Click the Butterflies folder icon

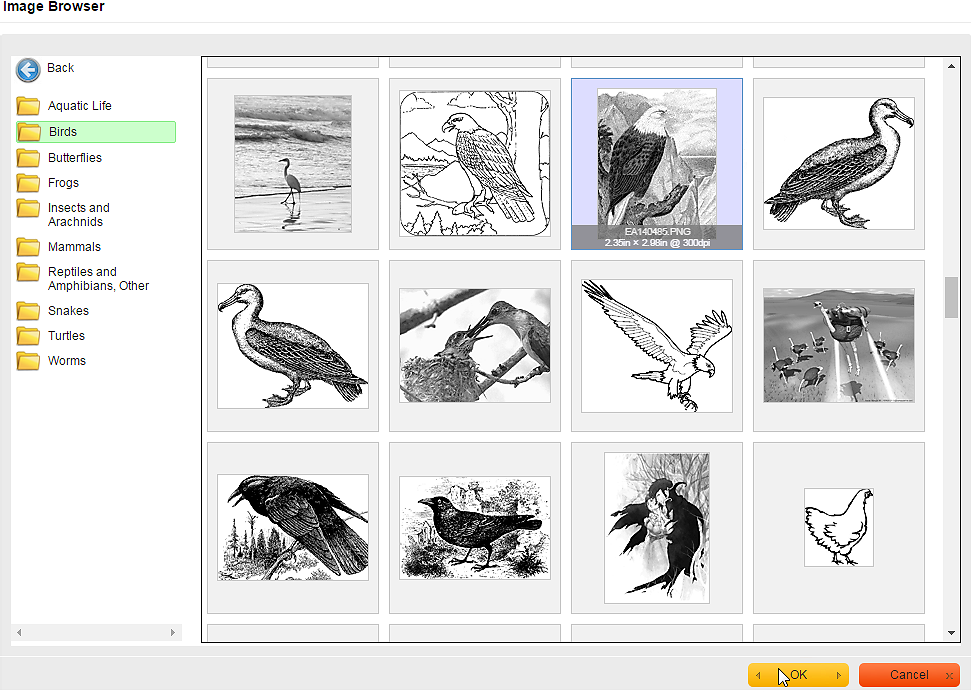pyautogui.click(x=29, y=158)
